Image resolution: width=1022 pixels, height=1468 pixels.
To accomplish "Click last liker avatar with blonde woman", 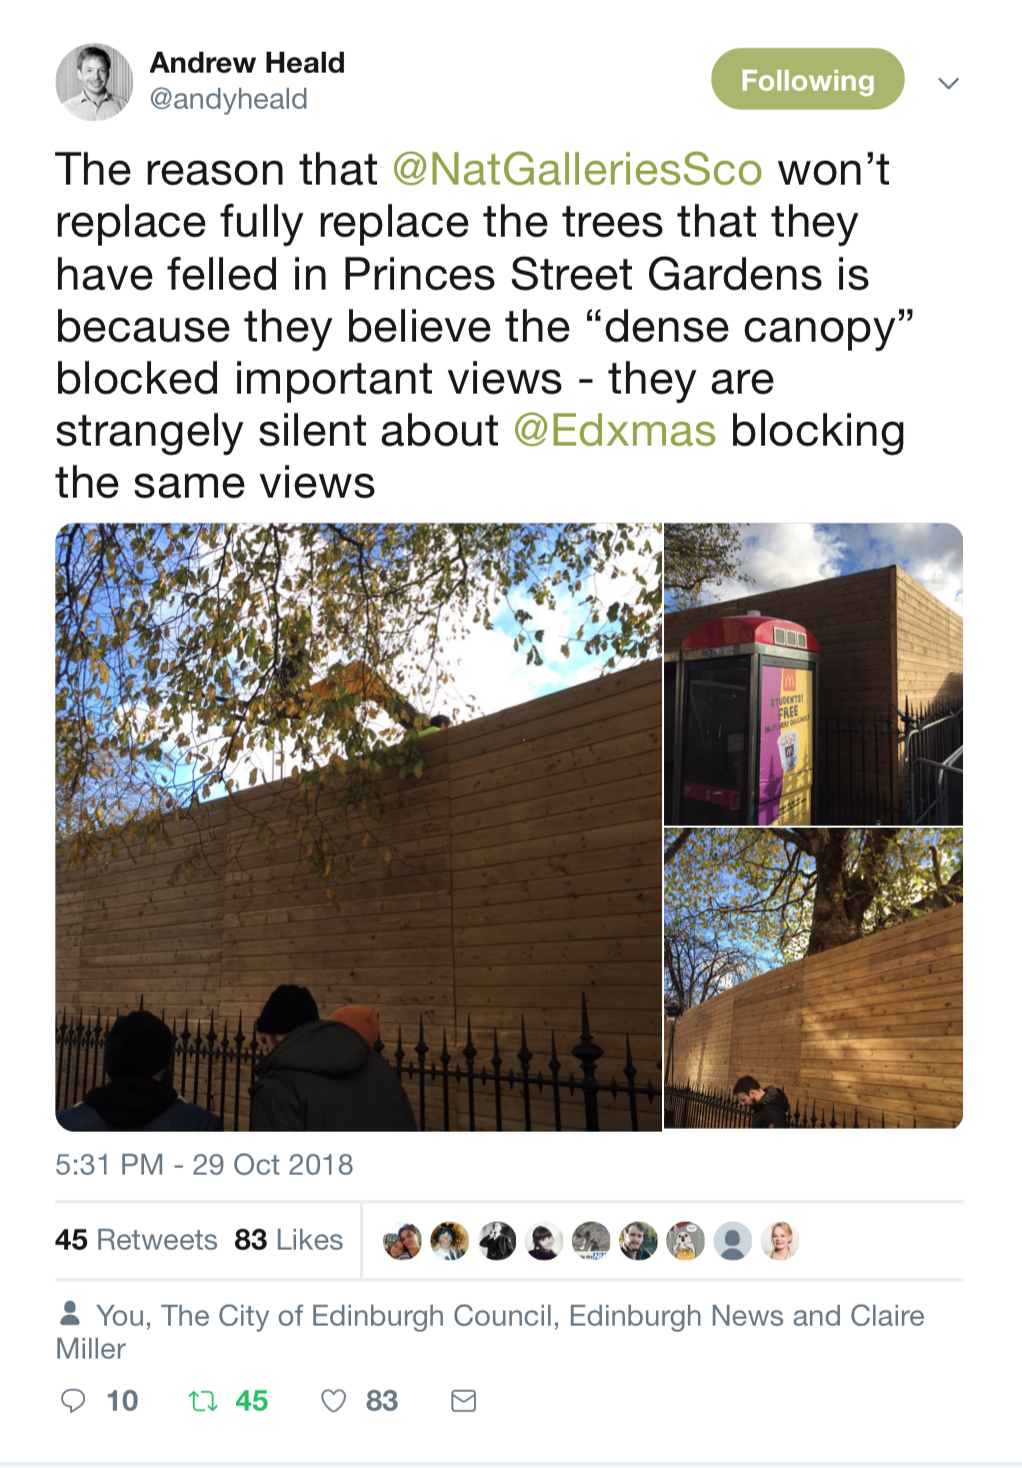I will click(779, 1241).
